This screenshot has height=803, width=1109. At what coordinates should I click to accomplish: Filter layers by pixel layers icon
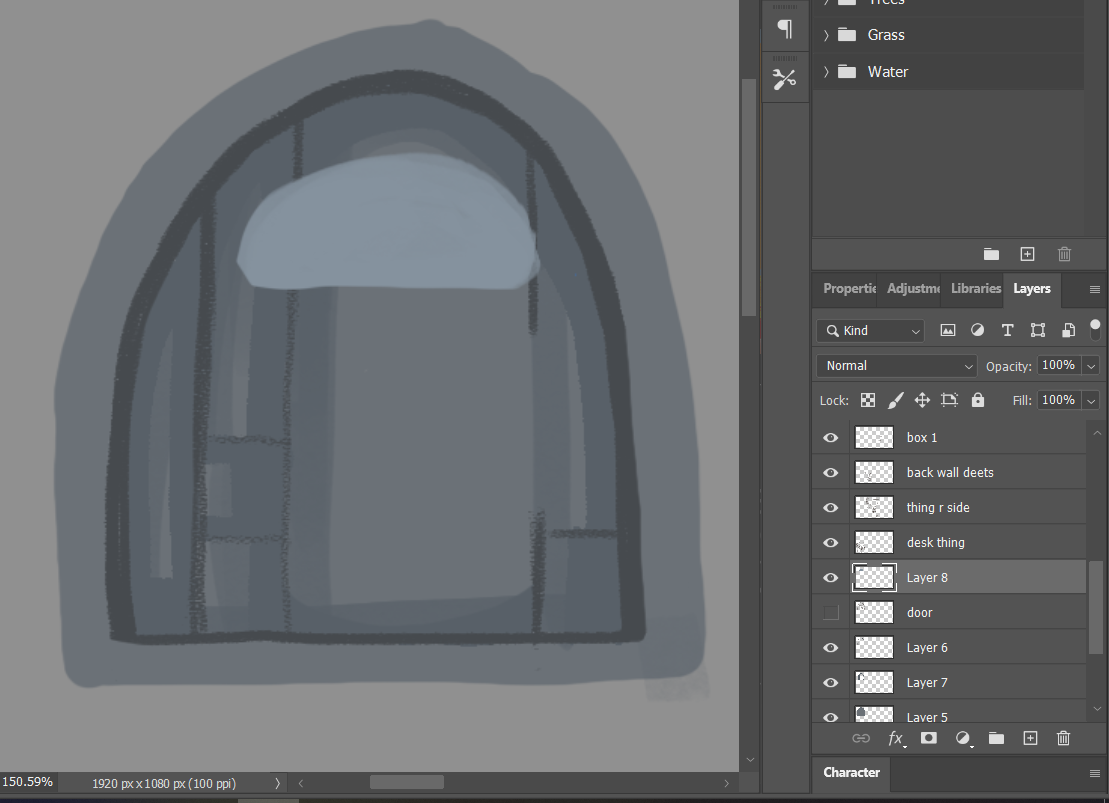pos(947,330)
